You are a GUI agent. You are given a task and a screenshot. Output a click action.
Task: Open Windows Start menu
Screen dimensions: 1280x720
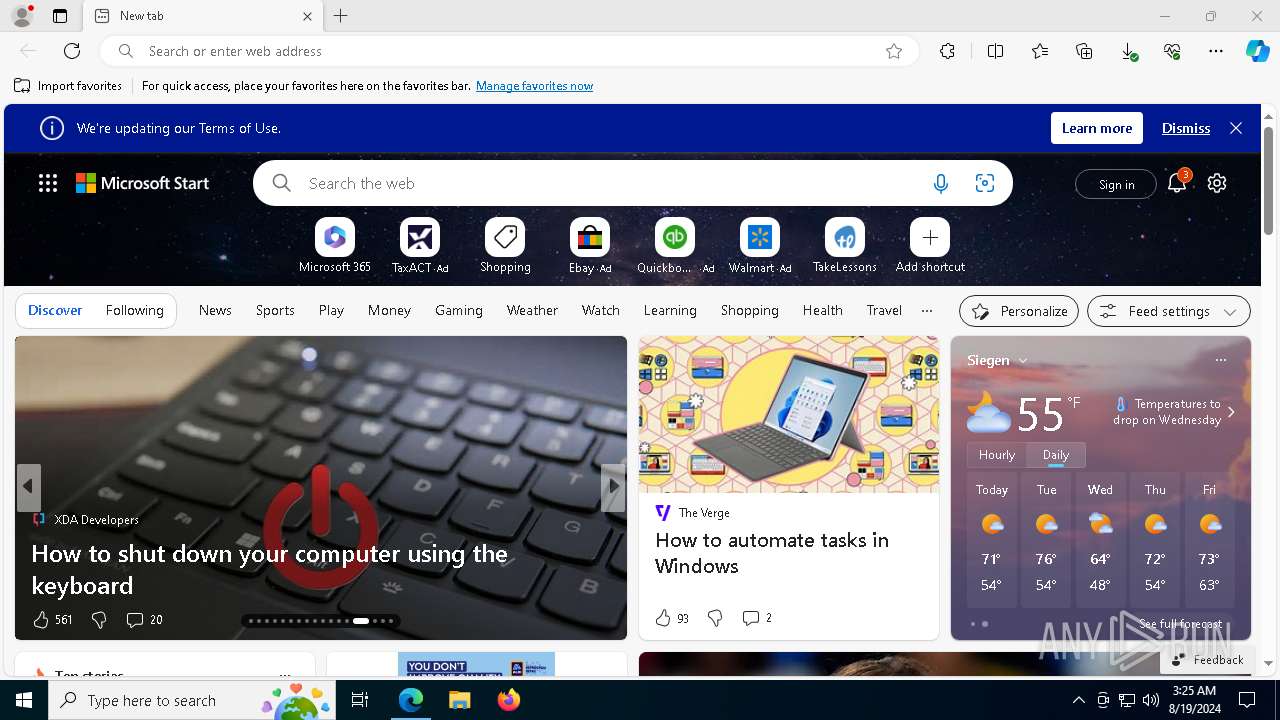click(24, 700)
